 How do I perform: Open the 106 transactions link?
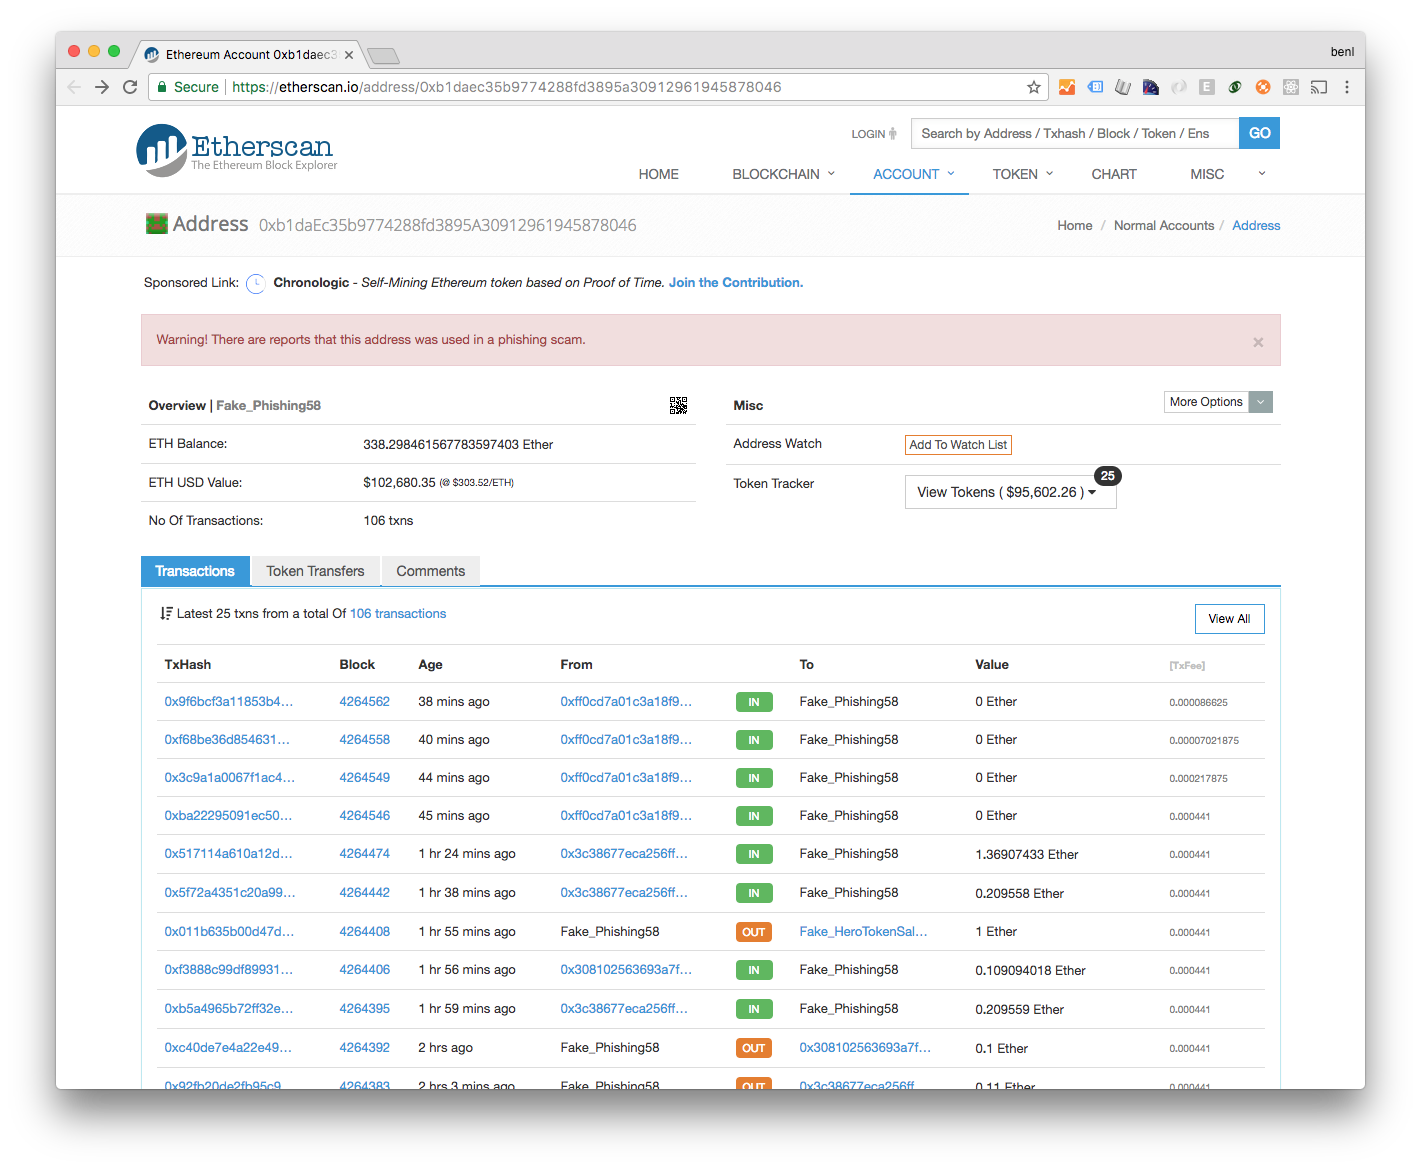[398, 614]
